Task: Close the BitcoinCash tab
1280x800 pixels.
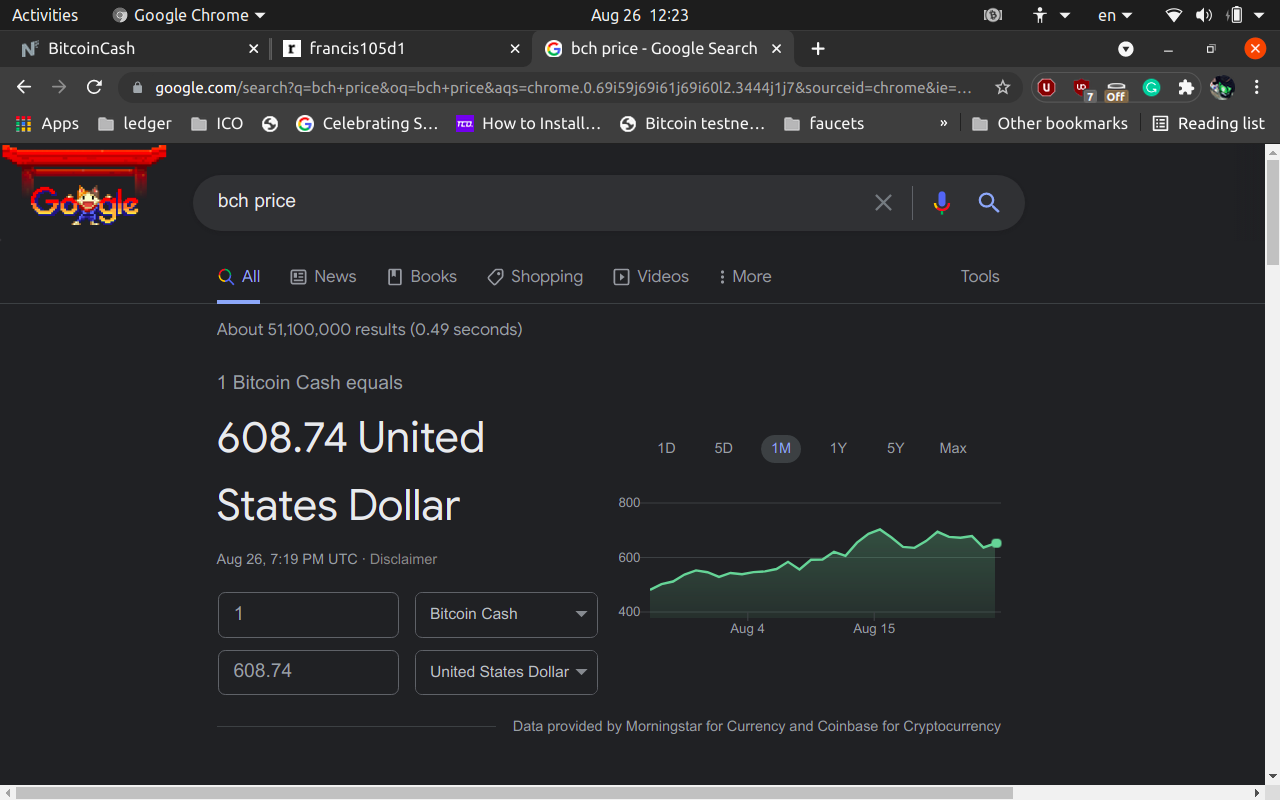Action: (x=253, y=48)
